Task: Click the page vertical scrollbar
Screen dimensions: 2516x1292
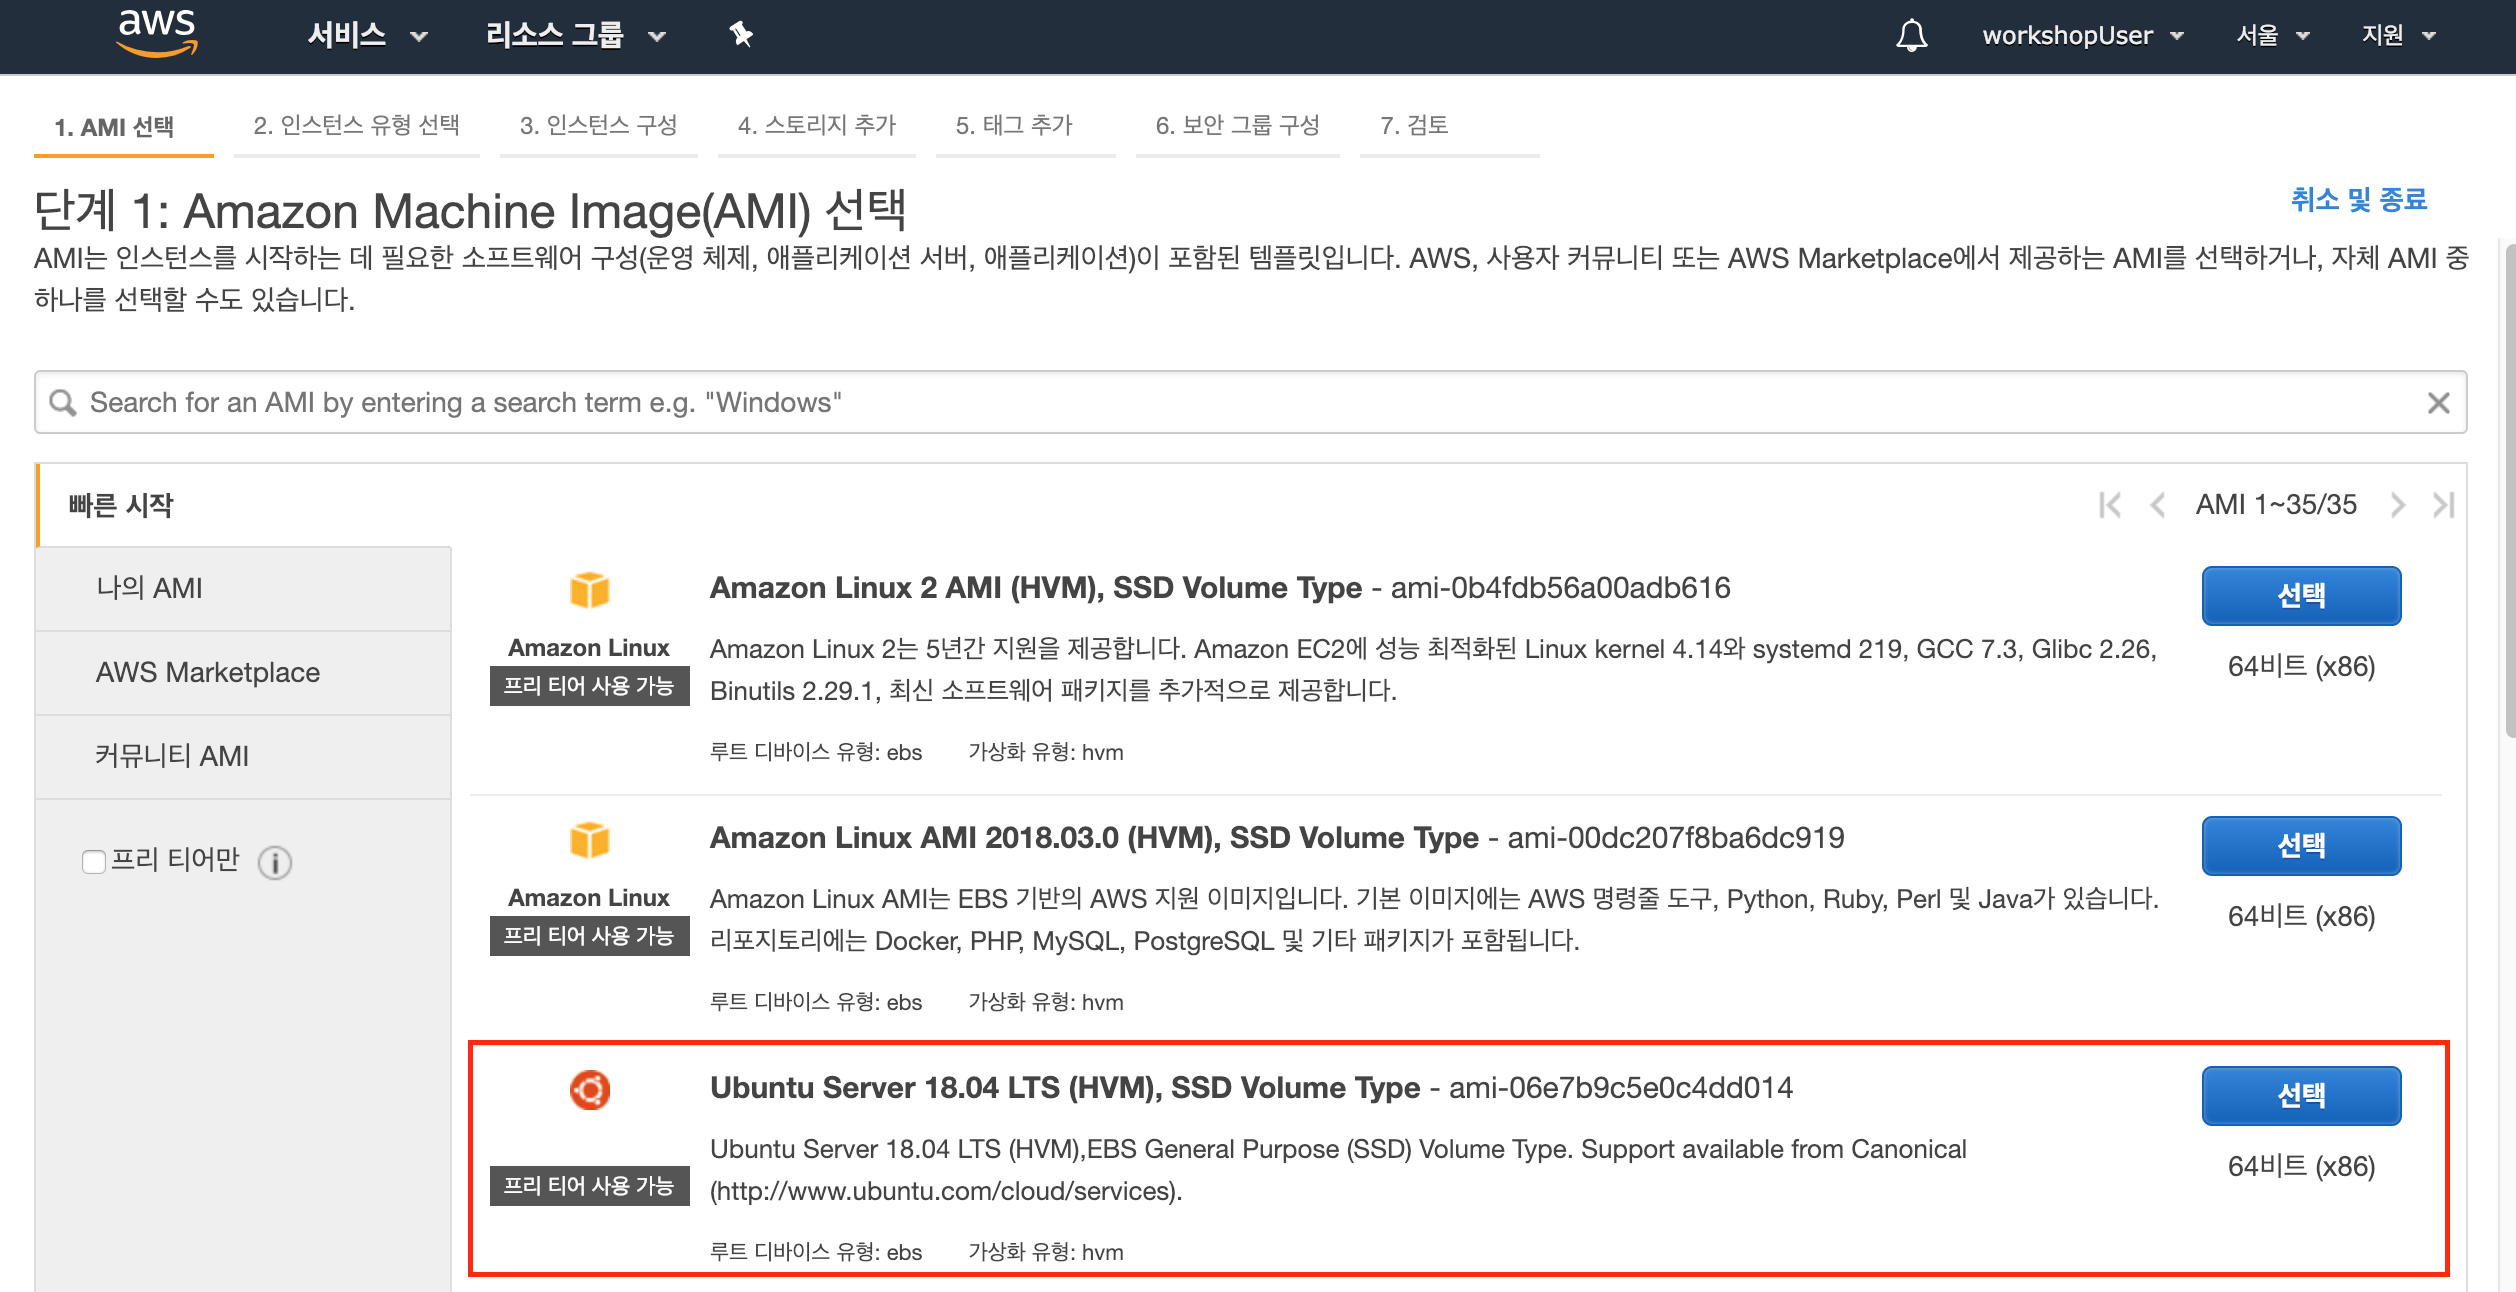Action: point(2509,490)
